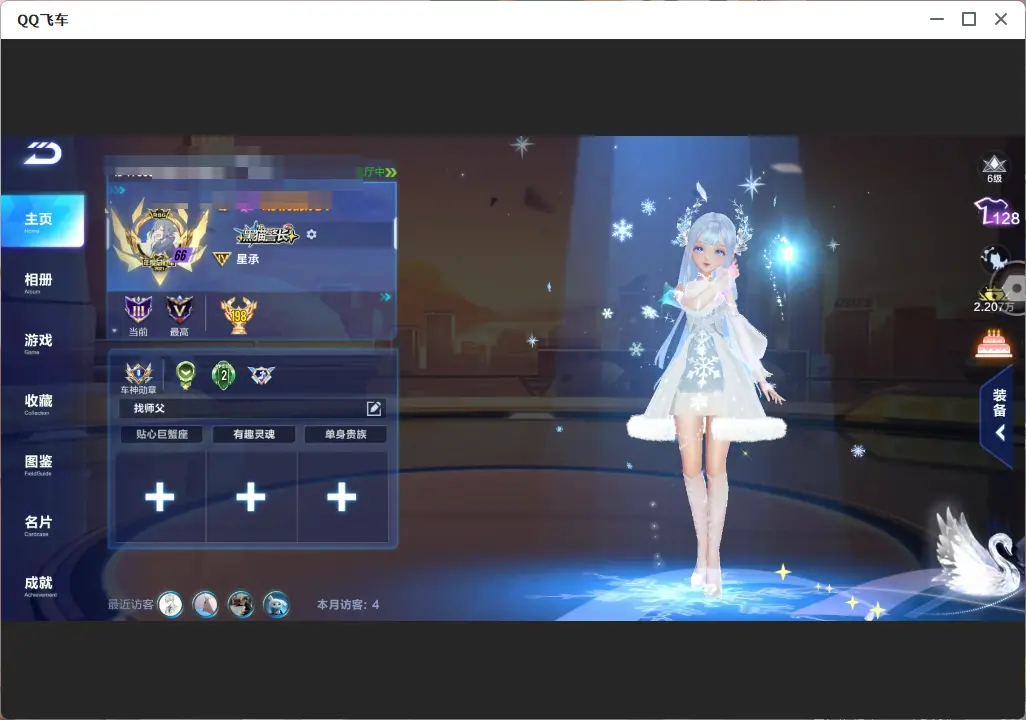The image size is (1026, 720).
Task: Open the second recent visitor avatar
Action: pyautogui.click(x=205, y=604)
